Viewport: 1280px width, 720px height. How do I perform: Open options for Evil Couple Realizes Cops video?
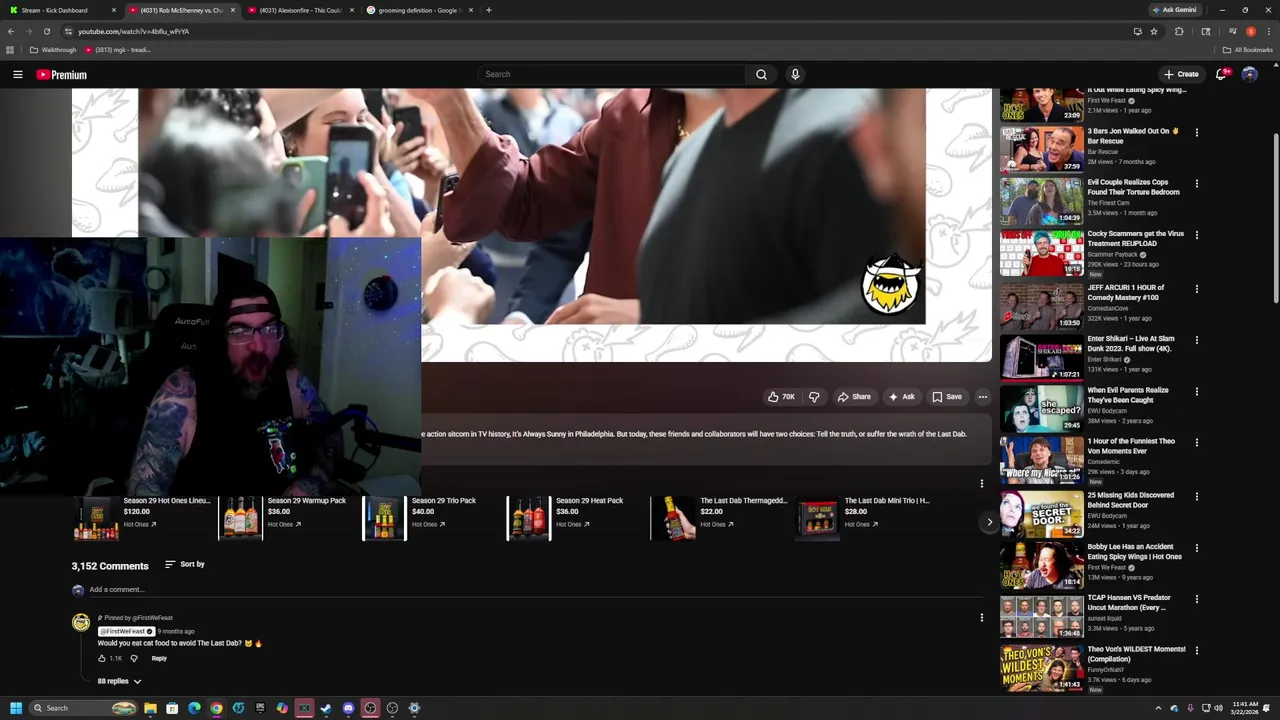(x=1196, y=184)
